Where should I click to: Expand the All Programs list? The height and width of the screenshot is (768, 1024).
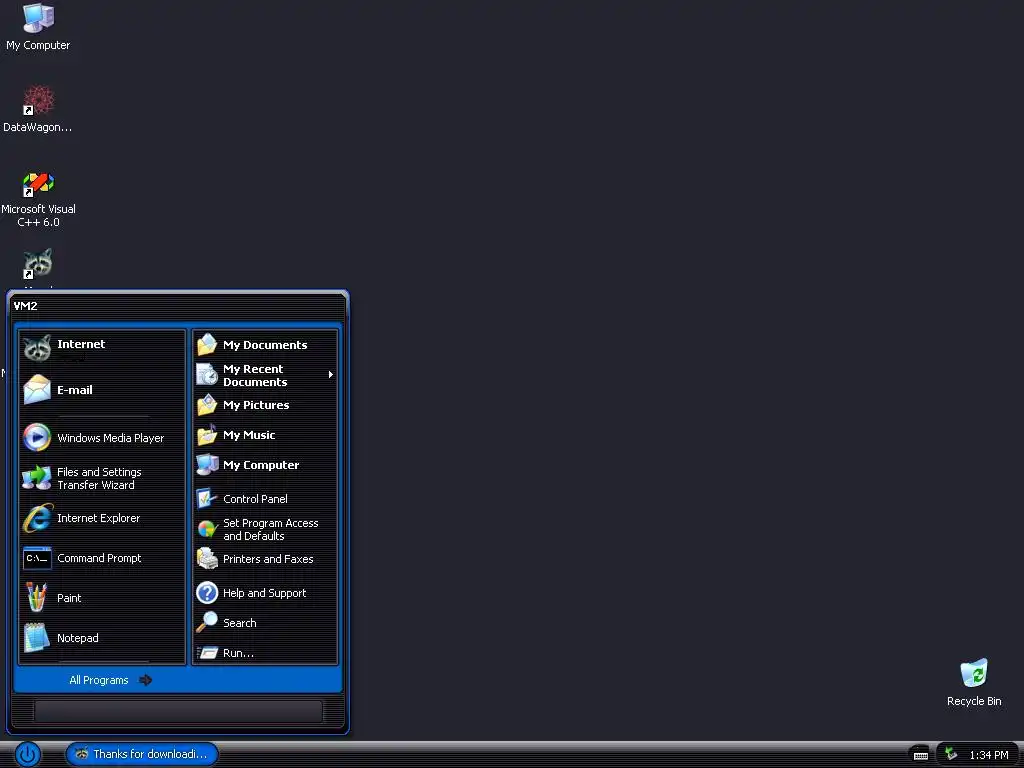coord(111,680)
